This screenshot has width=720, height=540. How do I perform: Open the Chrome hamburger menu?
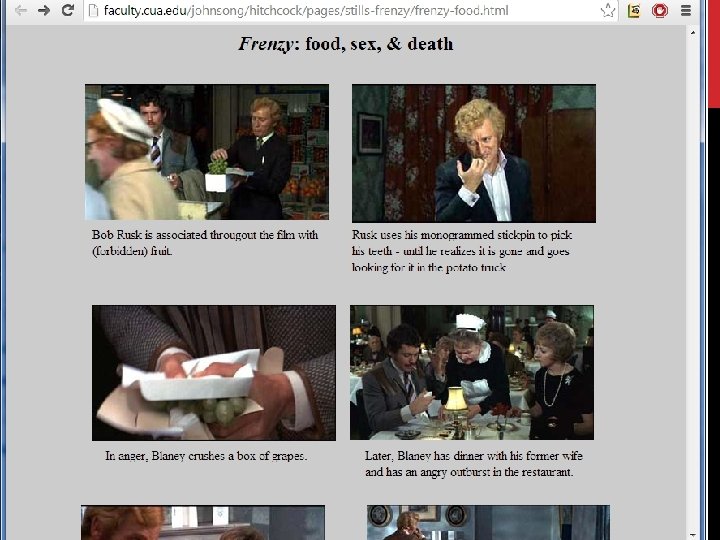click(x=686, y=10)
